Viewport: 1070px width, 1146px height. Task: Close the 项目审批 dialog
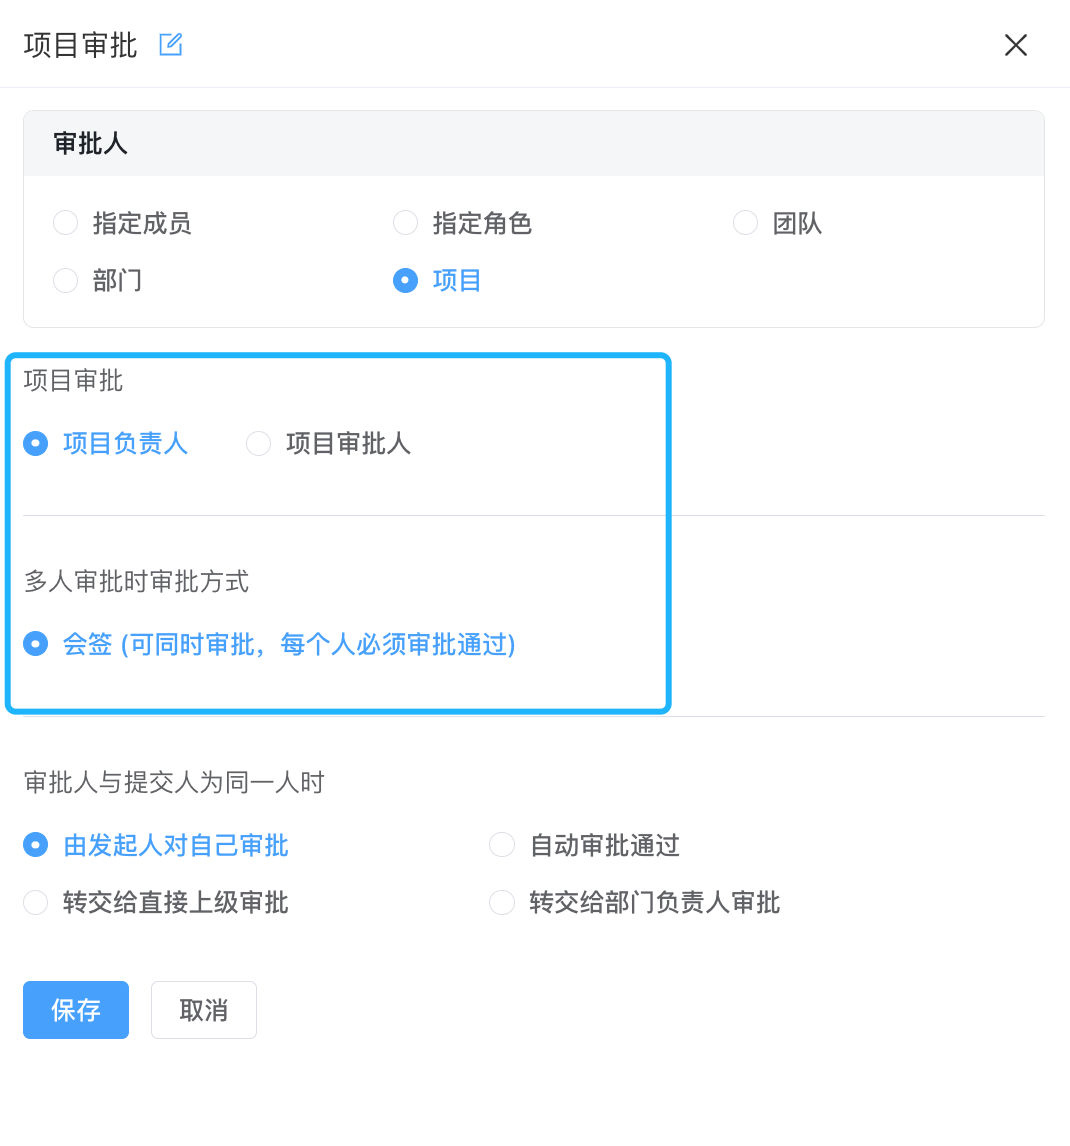coord(1015,45)
